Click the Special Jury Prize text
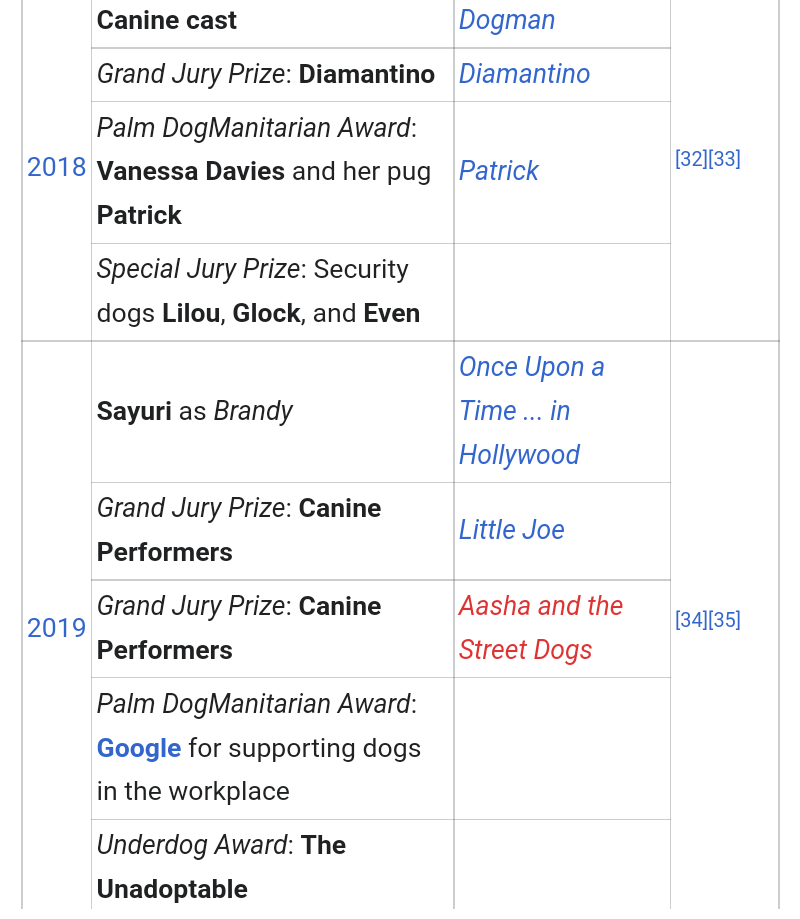The width and height of the screenshot is (800, 919). pos(198,269)
